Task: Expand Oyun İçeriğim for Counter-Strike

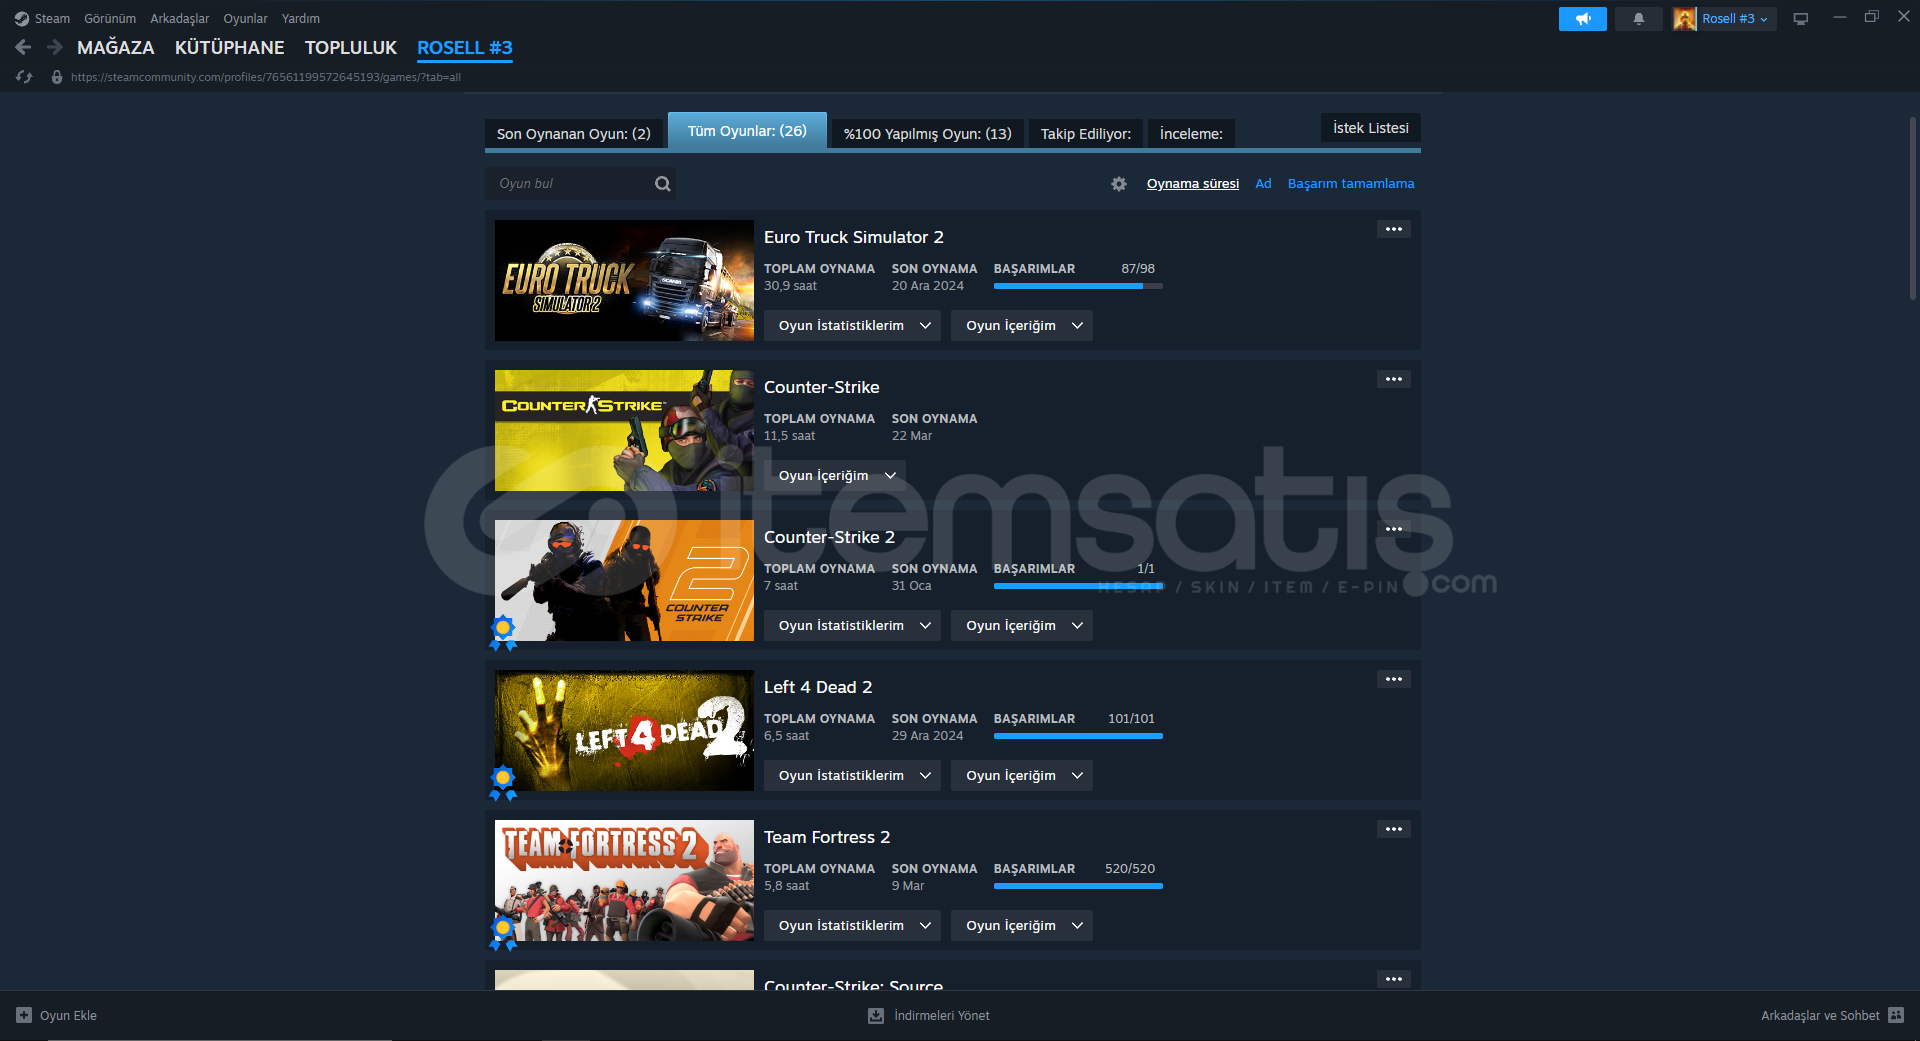Action: 835,476
